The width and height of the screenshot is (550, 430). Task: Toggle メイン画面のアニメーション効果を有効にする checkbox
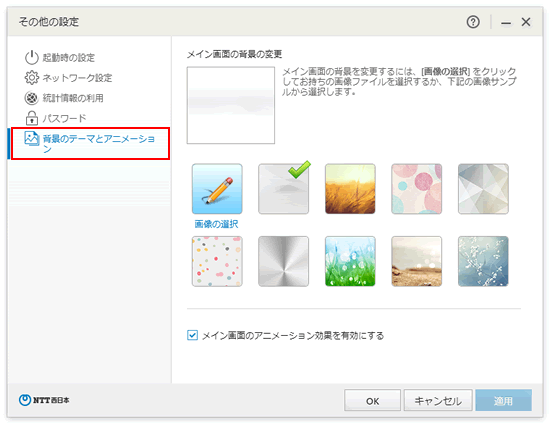tap(192, 335)
